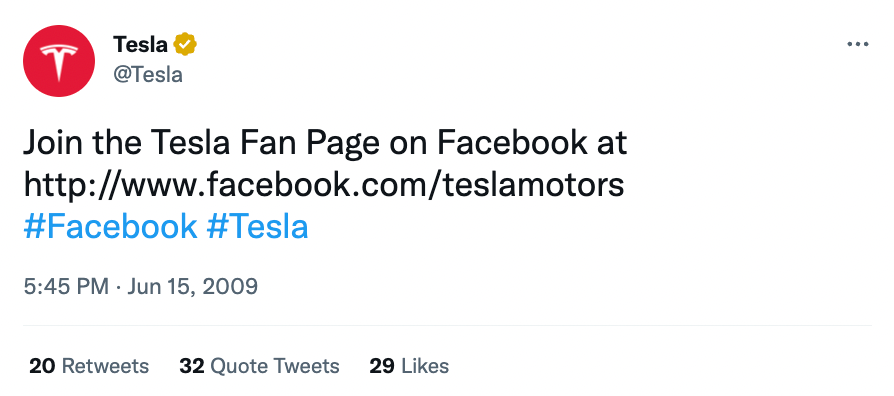
Task: Click the Jun 15, 2009 date
Action: coord(192,286)
